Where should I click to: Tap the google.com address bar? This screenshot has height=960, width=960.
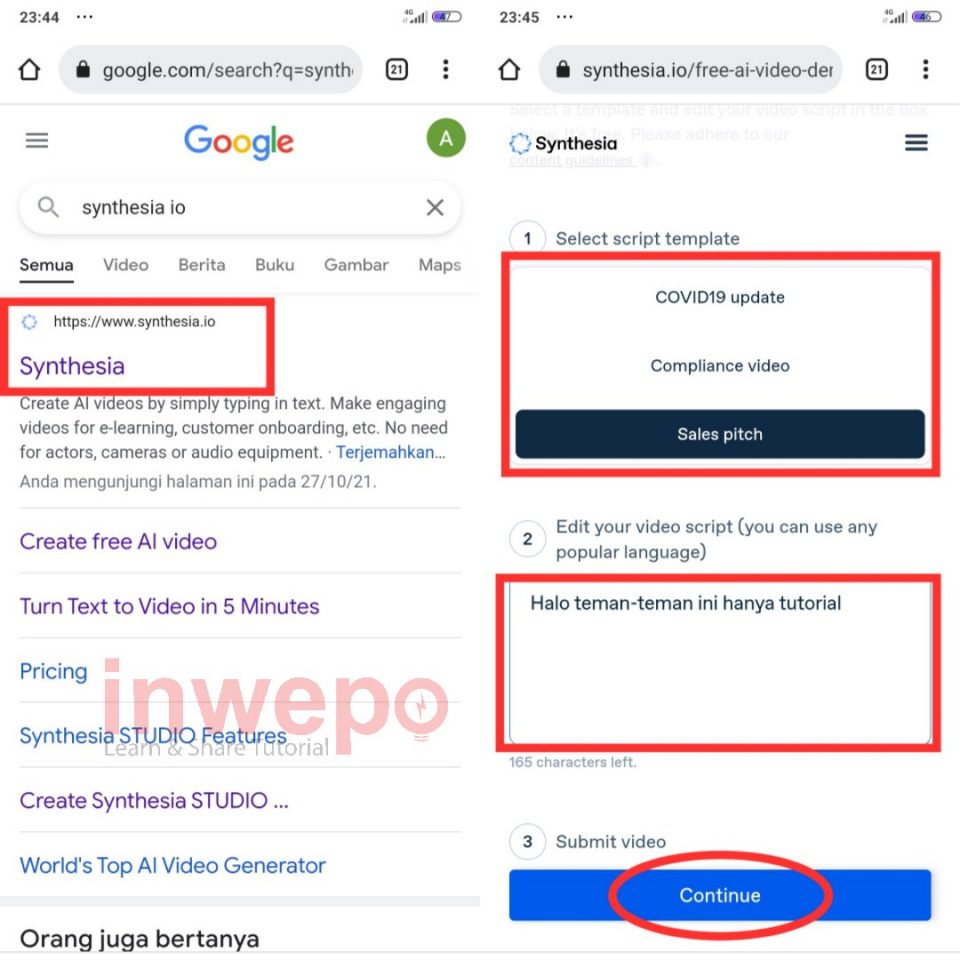(x=211, y=69)
